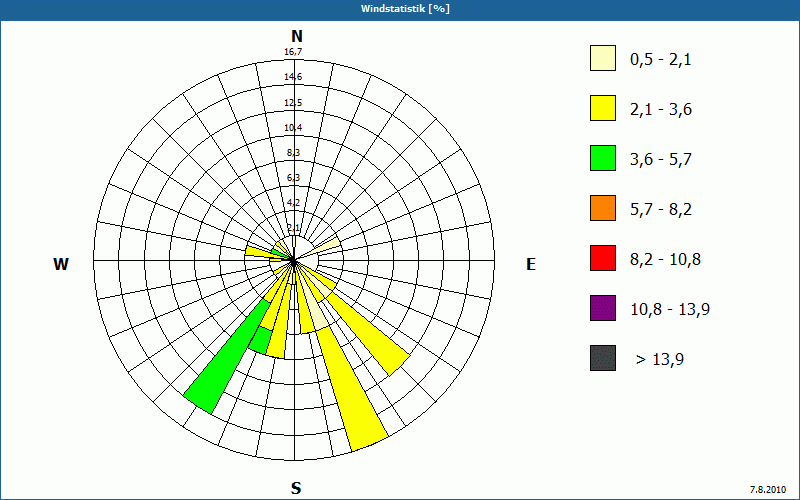Viewport: 800px width, 500px height.
Task: Click the yellow 2,1 - 3,6 legend swatch
Action: point(603,108)
